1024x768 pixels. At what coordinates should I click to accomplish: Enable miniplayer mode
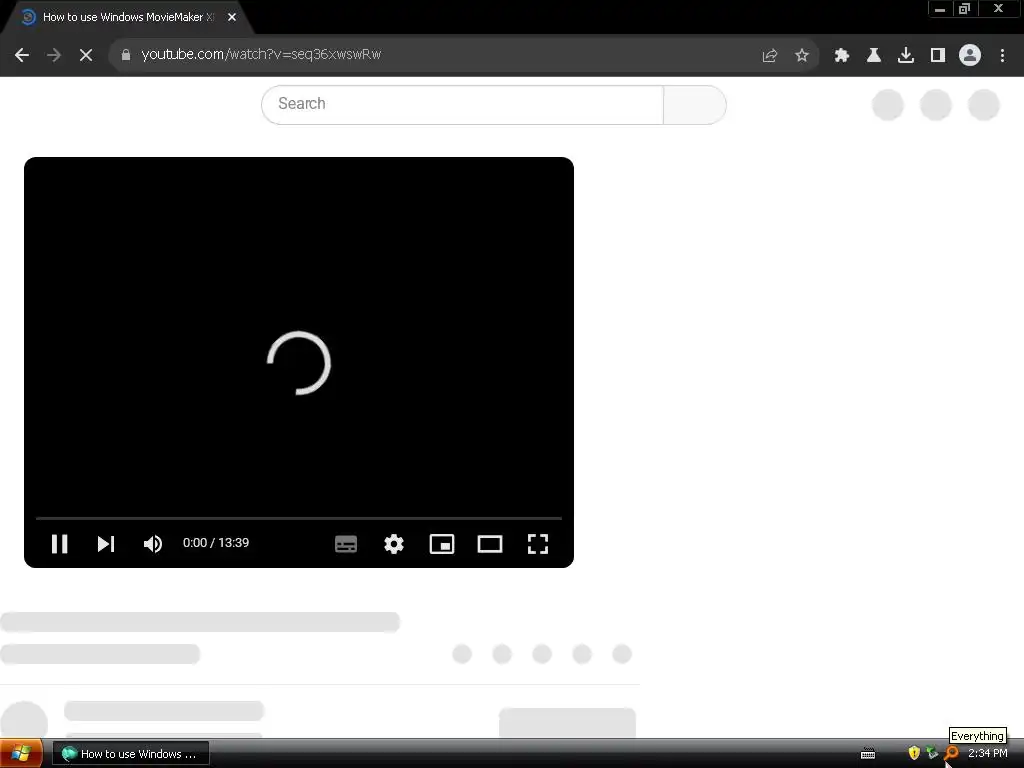tap(441, 543)
